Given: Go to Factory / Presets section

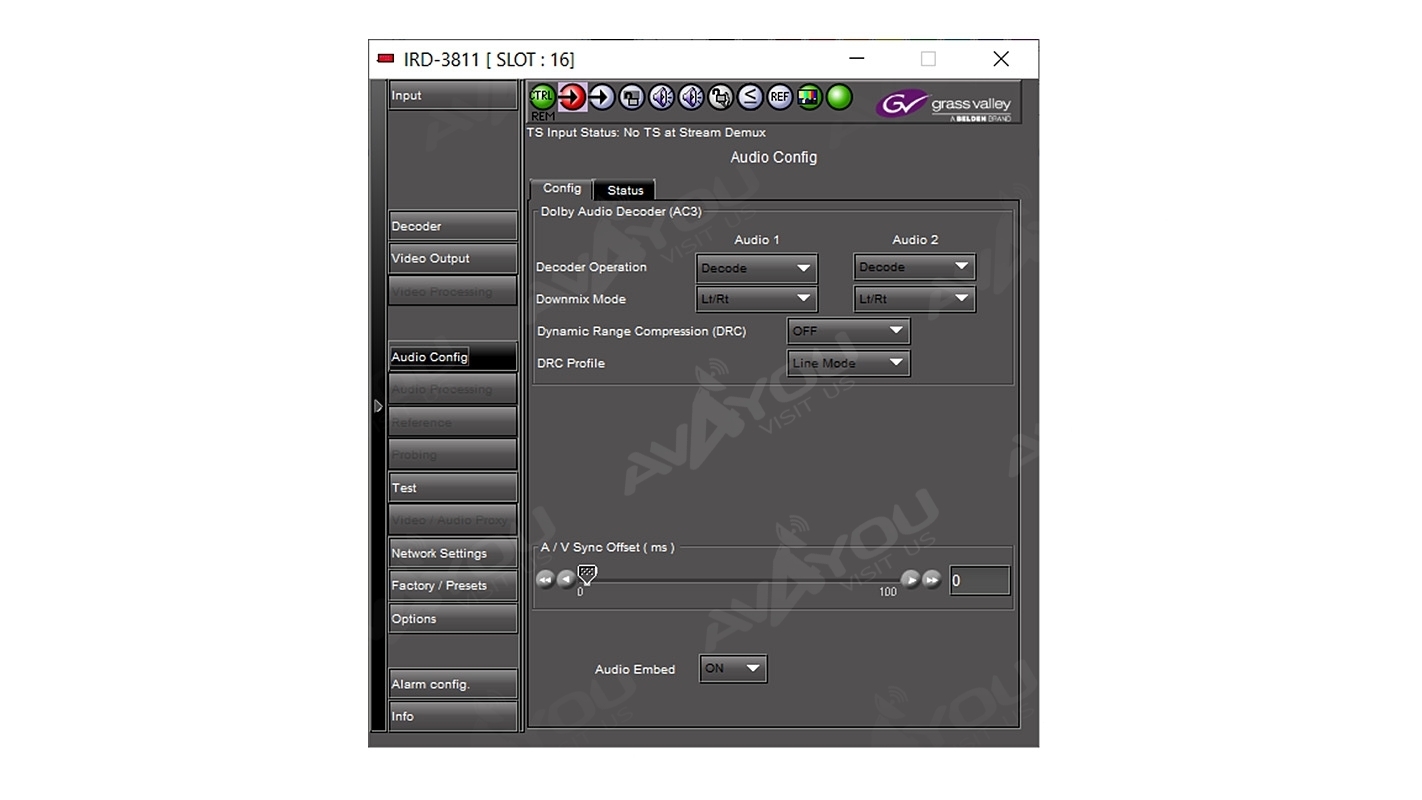Looking at the screenshot, I should tap(452, 586).
